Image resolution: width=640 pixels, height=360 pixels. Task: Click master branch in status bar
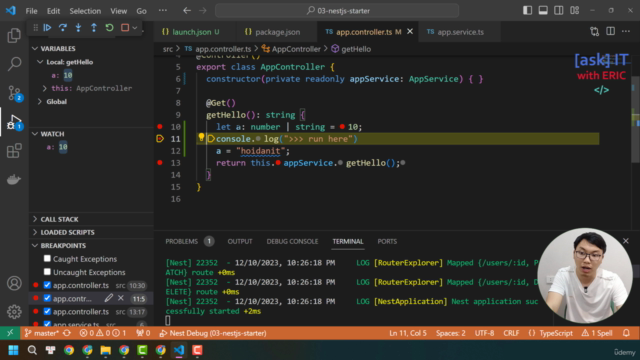tap(43, 333)
